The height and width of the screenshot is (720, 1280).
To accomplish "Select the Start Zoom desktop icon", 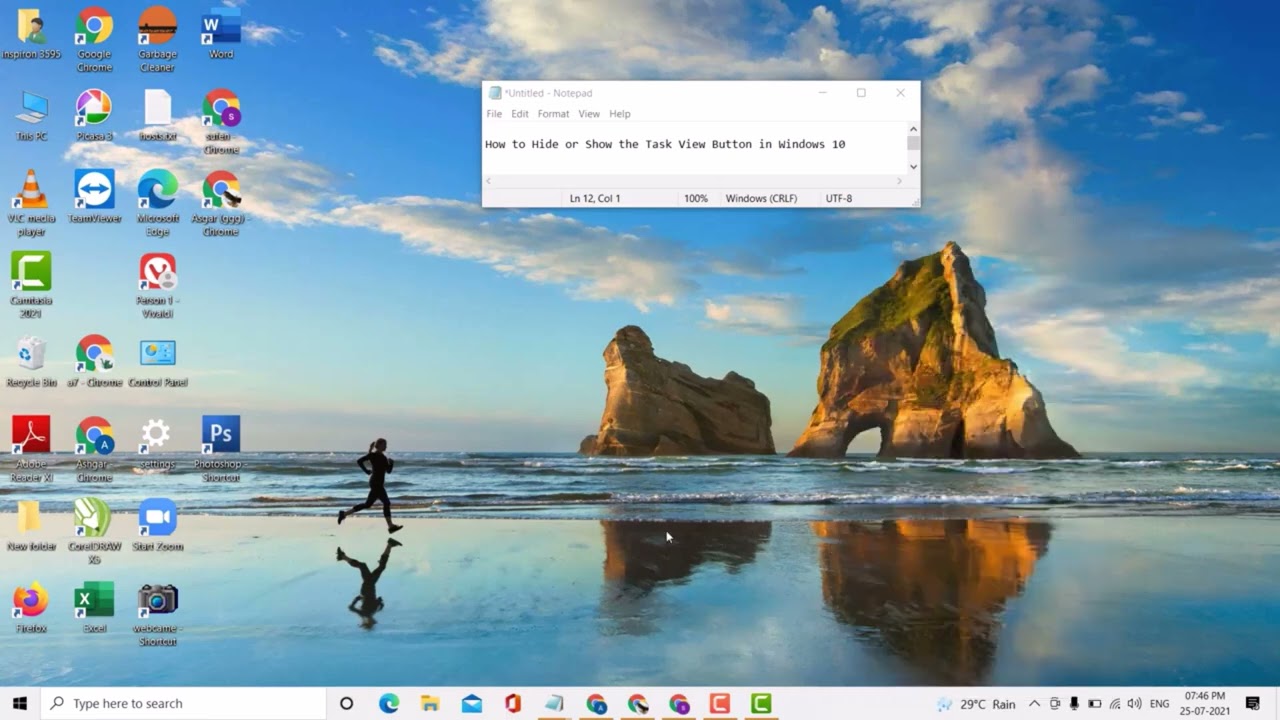I will point(158,525).
